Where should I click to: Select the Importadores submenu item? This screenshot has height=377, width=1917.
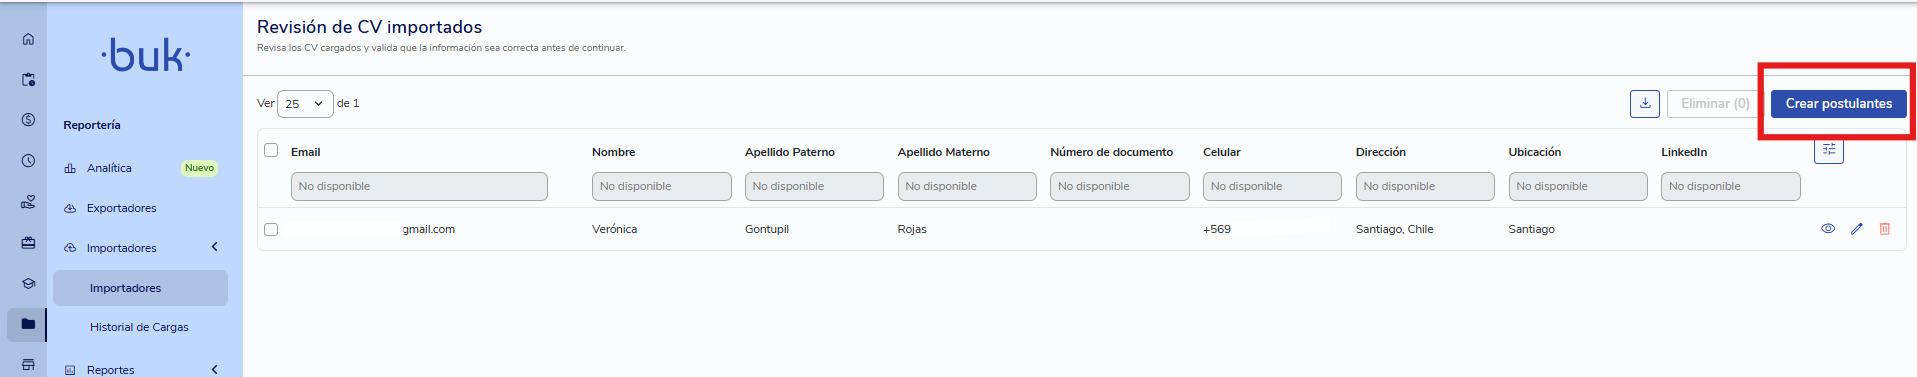[140, 288]
